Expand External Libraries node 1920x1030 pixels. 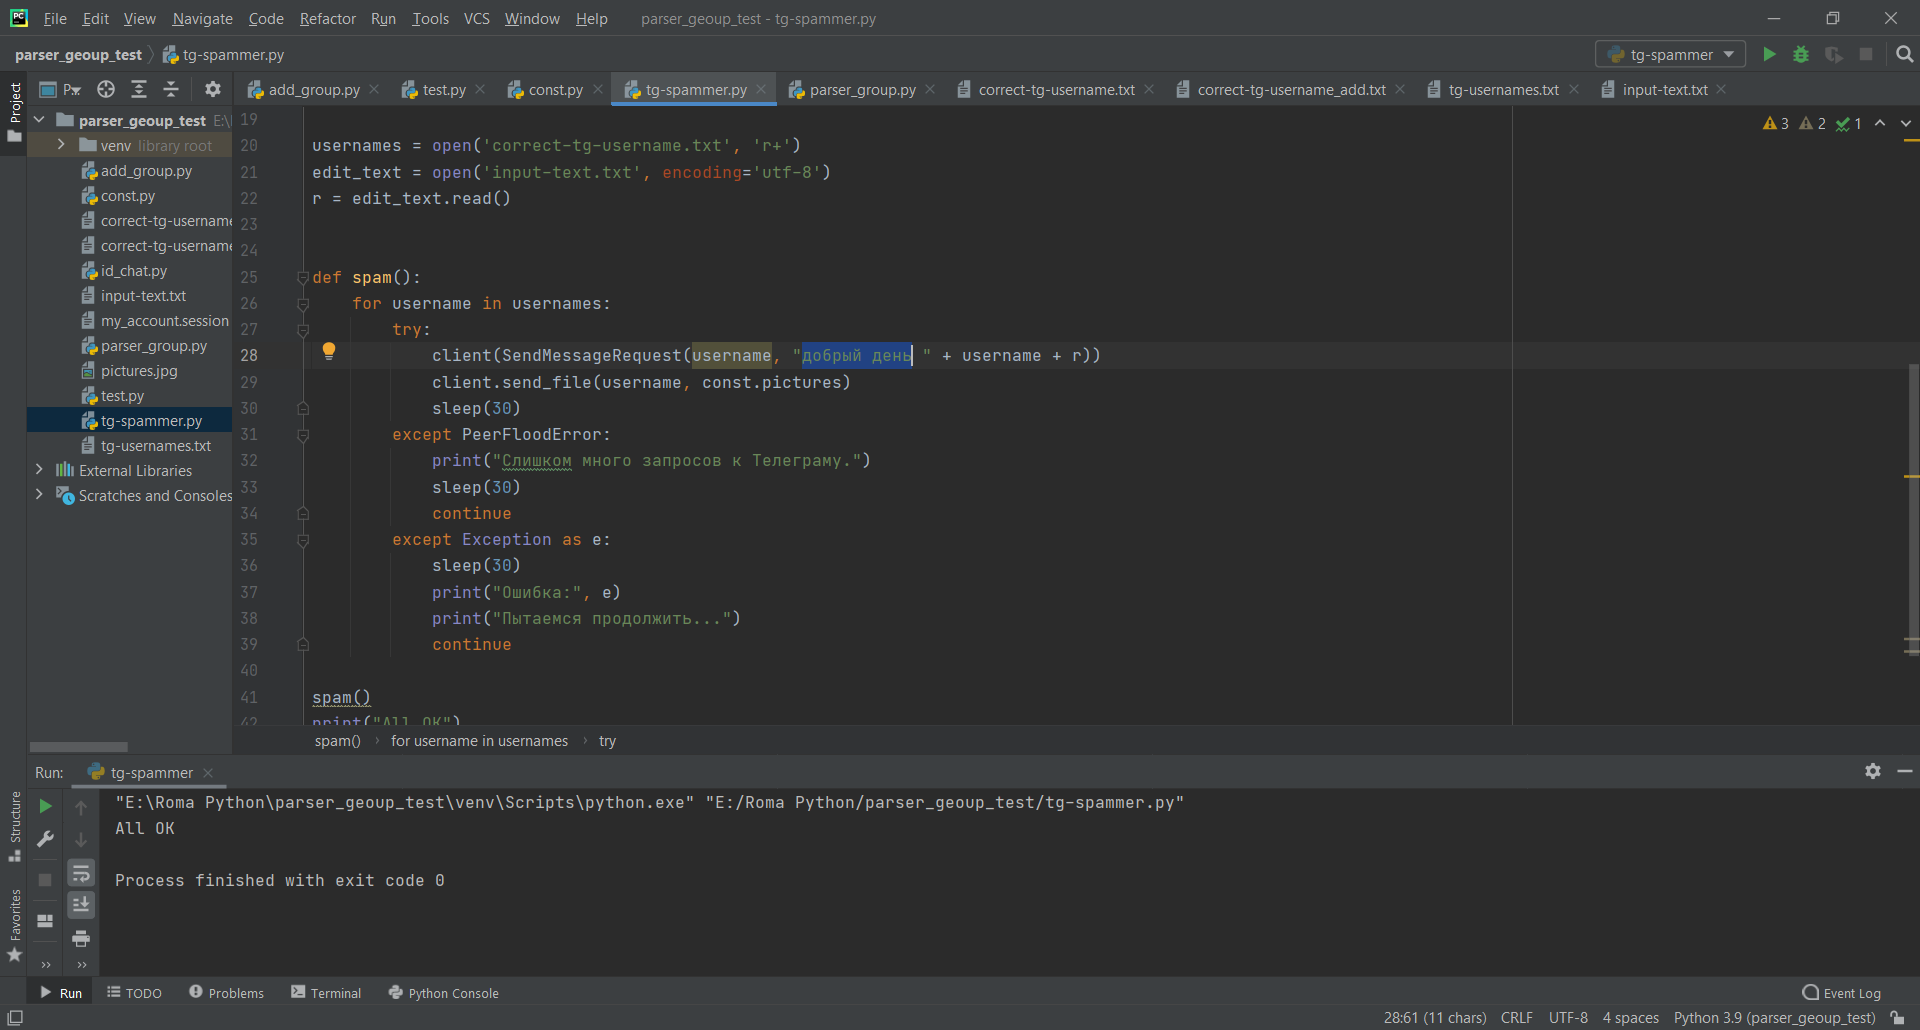click(39, 470)
